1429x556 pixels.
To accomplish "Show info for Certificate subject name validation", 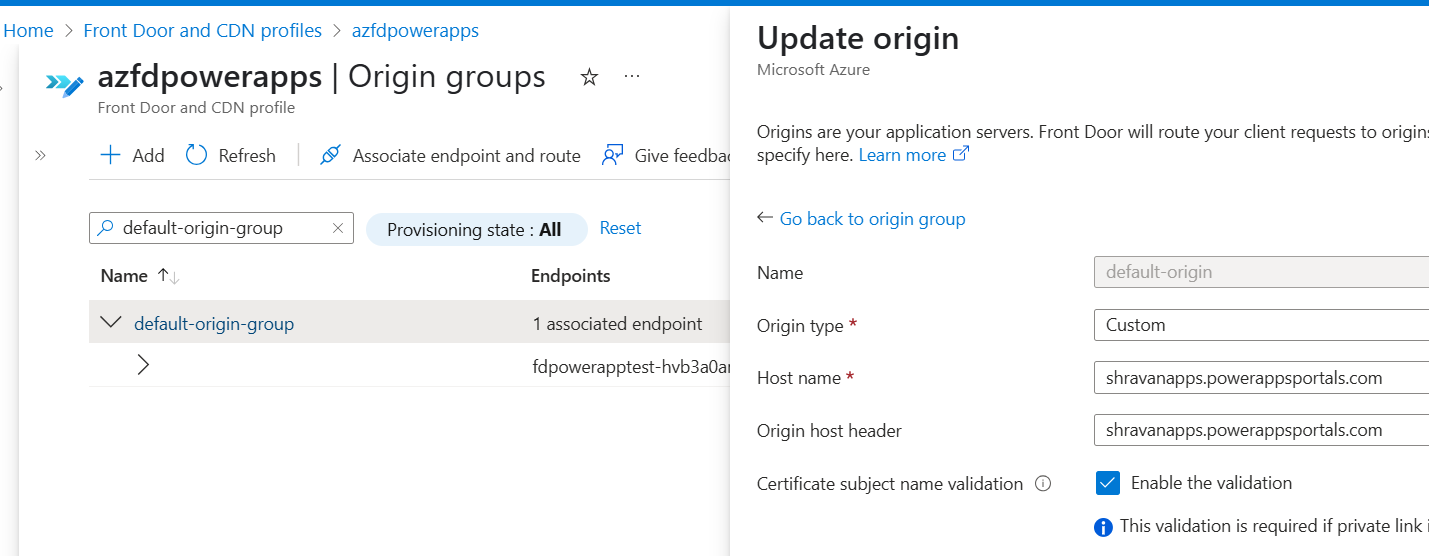I will 1043,484.
